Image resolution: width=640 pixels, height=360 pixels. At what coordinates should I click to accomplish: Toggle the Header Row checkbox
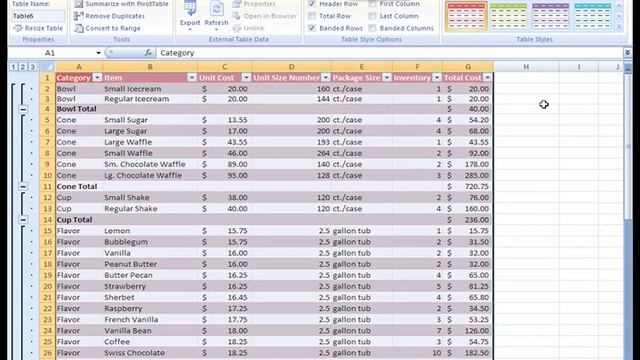pyautogui.click(x=312, y=4)
